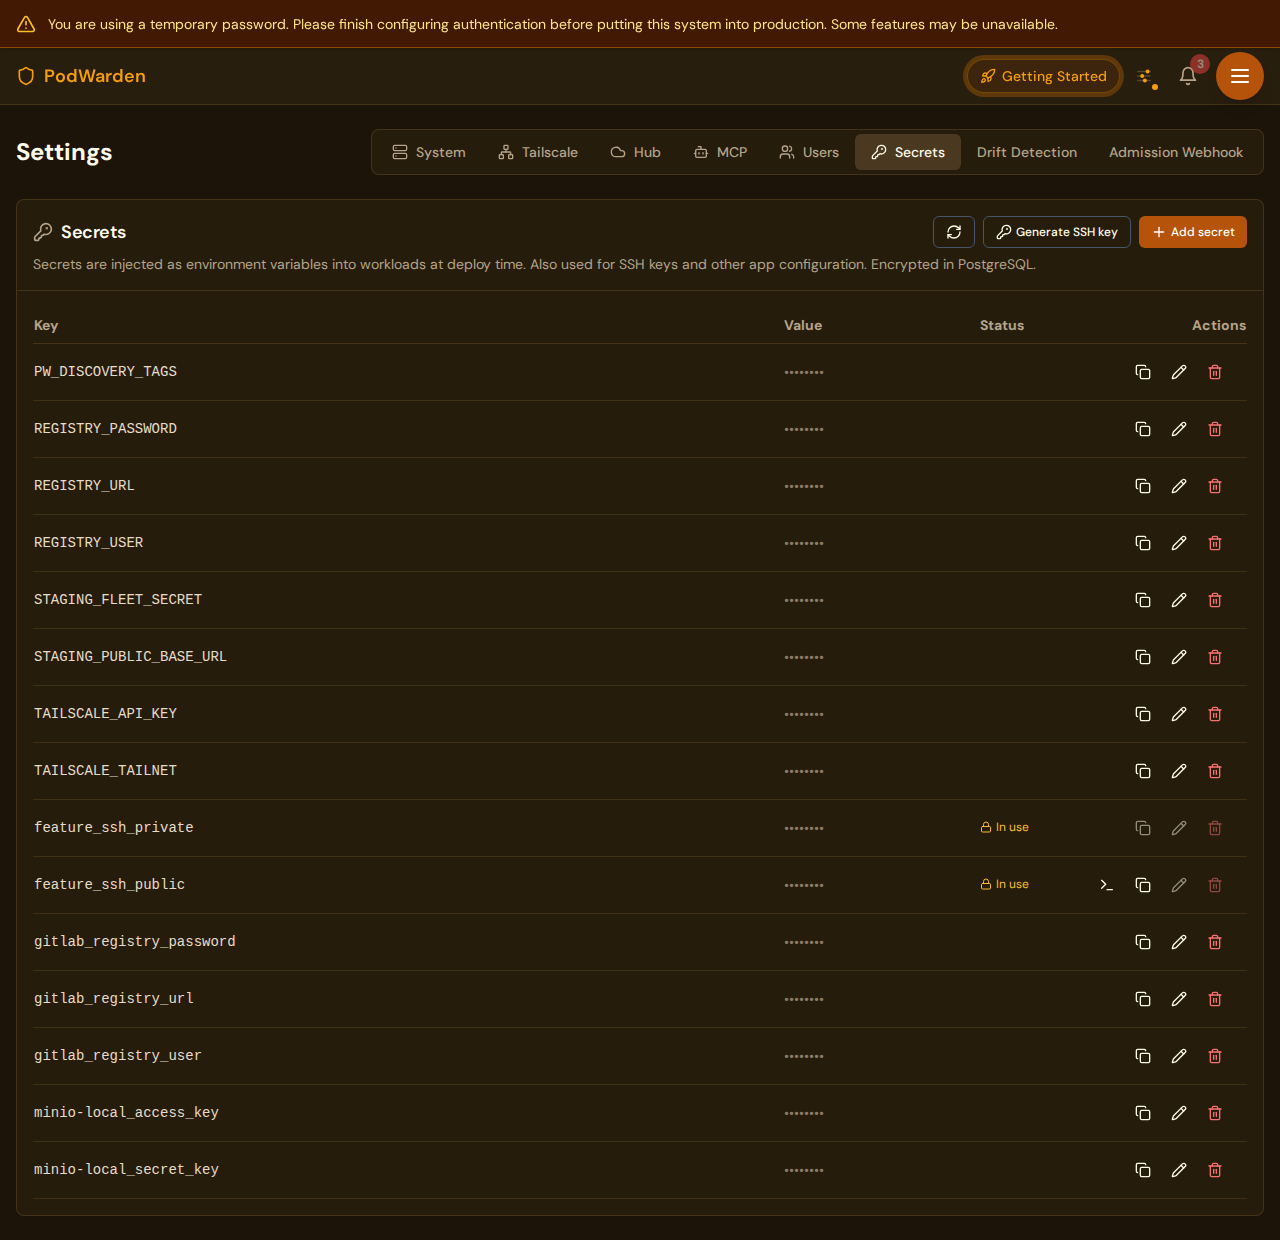Viewport: 1280px width, 1240px height.
Task: Click the Add secret button
Action: coord(1192,231)
